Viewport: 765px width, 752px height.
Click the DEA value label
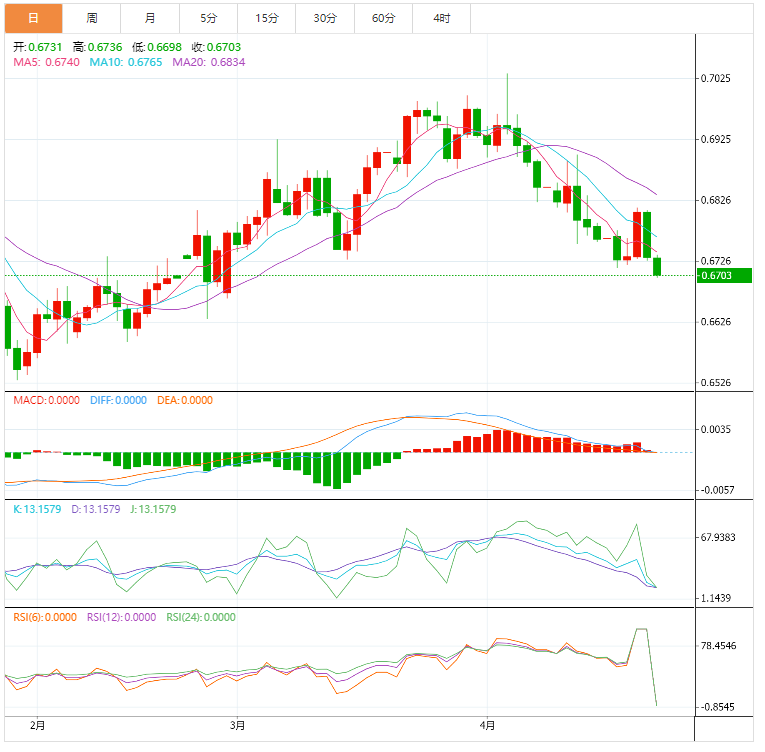click(x=185, y=400)
